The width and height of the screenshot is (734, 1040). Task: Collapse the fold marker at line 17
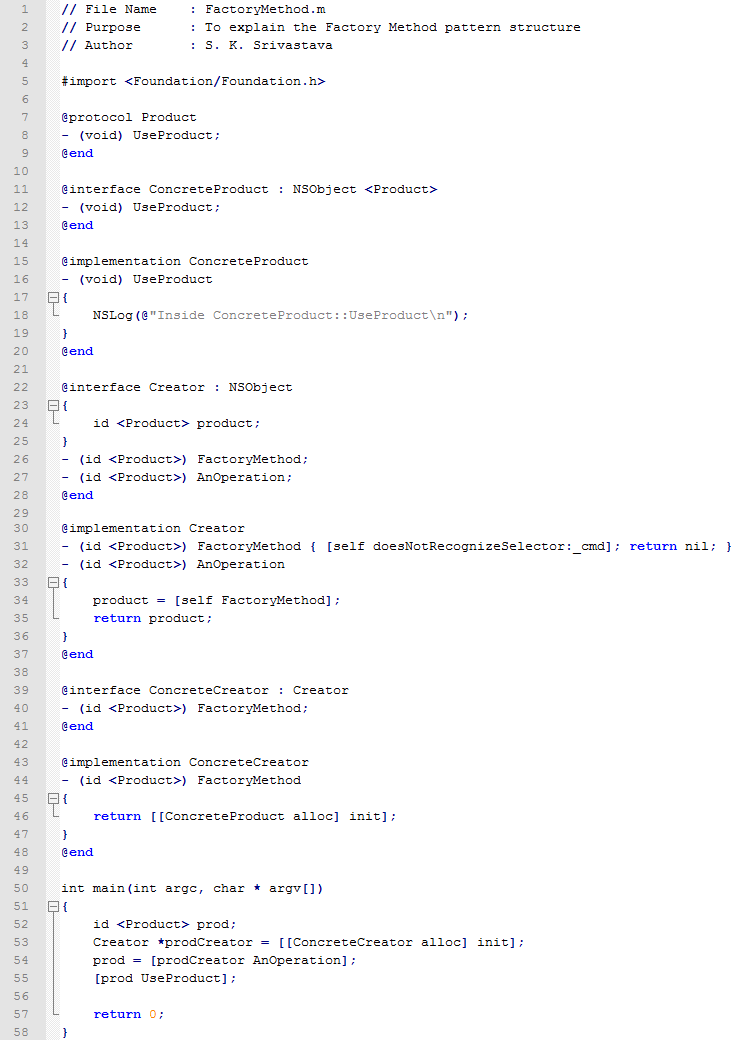click(54, 297)
